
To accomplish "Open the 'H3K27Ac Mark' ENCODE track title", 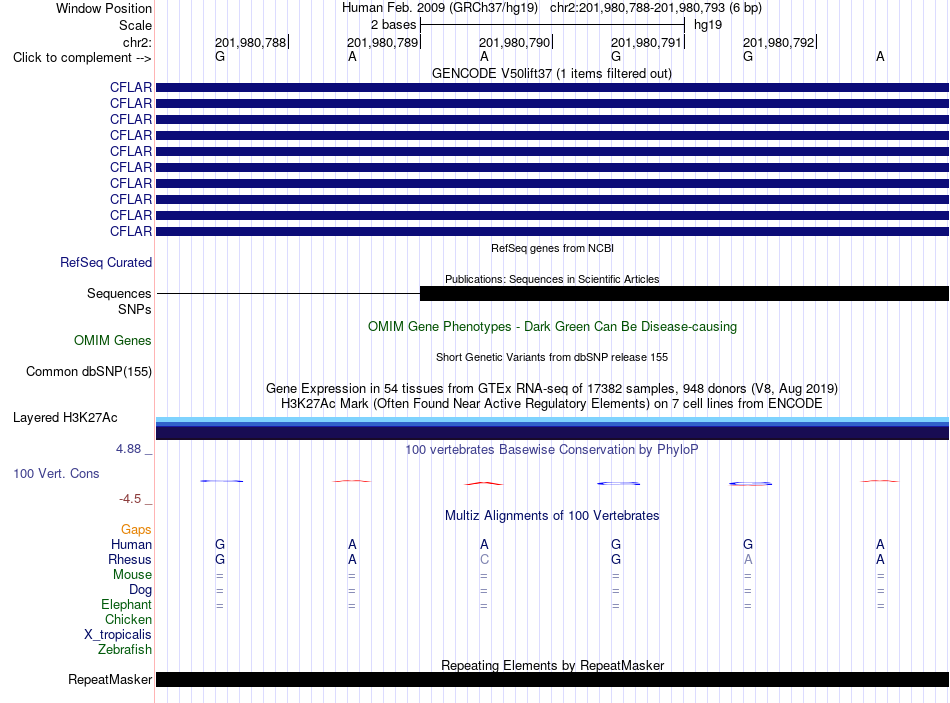I will tap(552, 404).
